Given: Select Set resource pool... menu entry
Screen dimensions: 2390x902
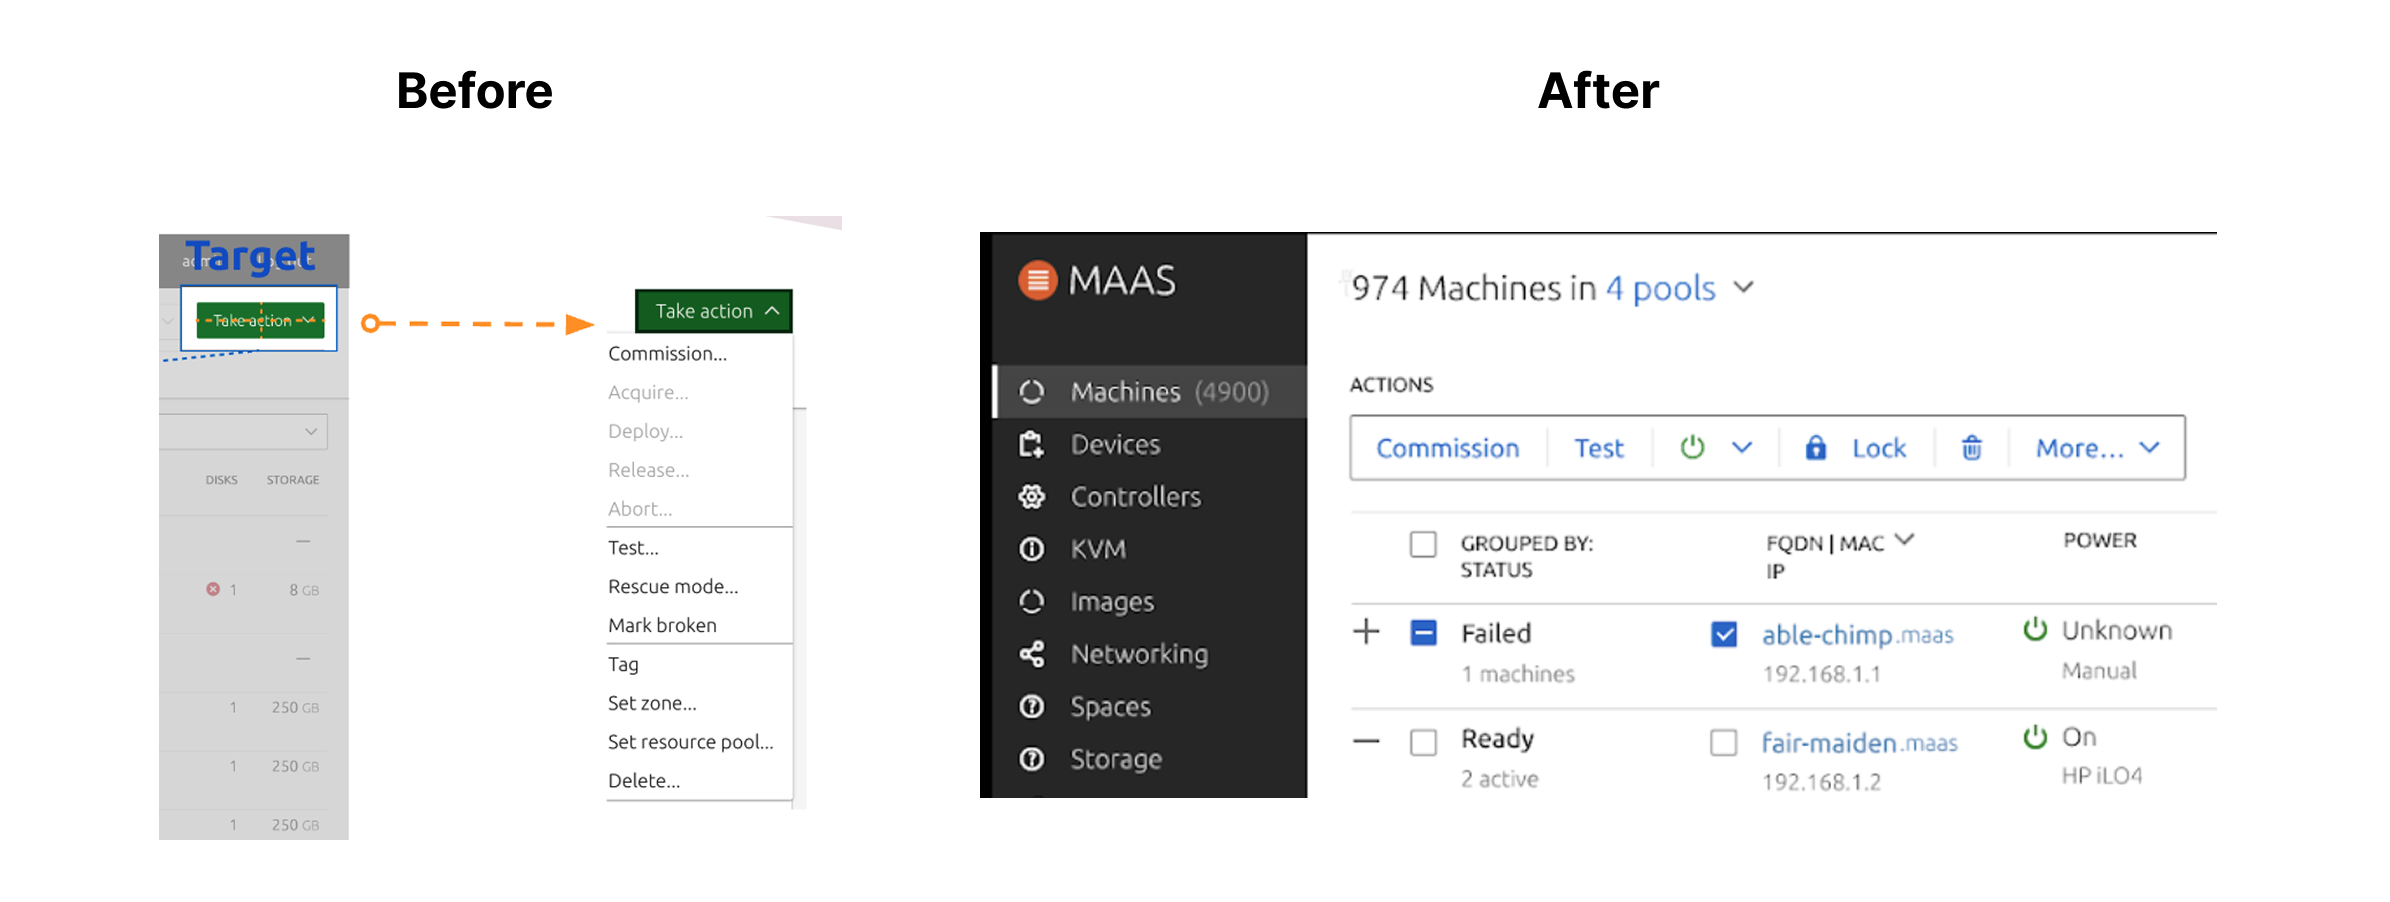Looking at the screenshot, I should 690,742.
